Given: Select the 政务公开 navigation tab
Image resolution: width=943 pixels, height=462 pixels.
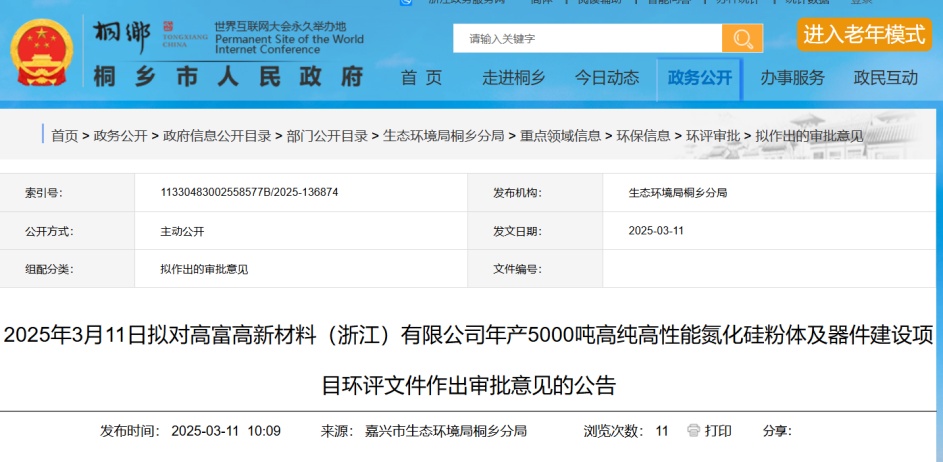Looking at the screenshot, I should [700, 78].
